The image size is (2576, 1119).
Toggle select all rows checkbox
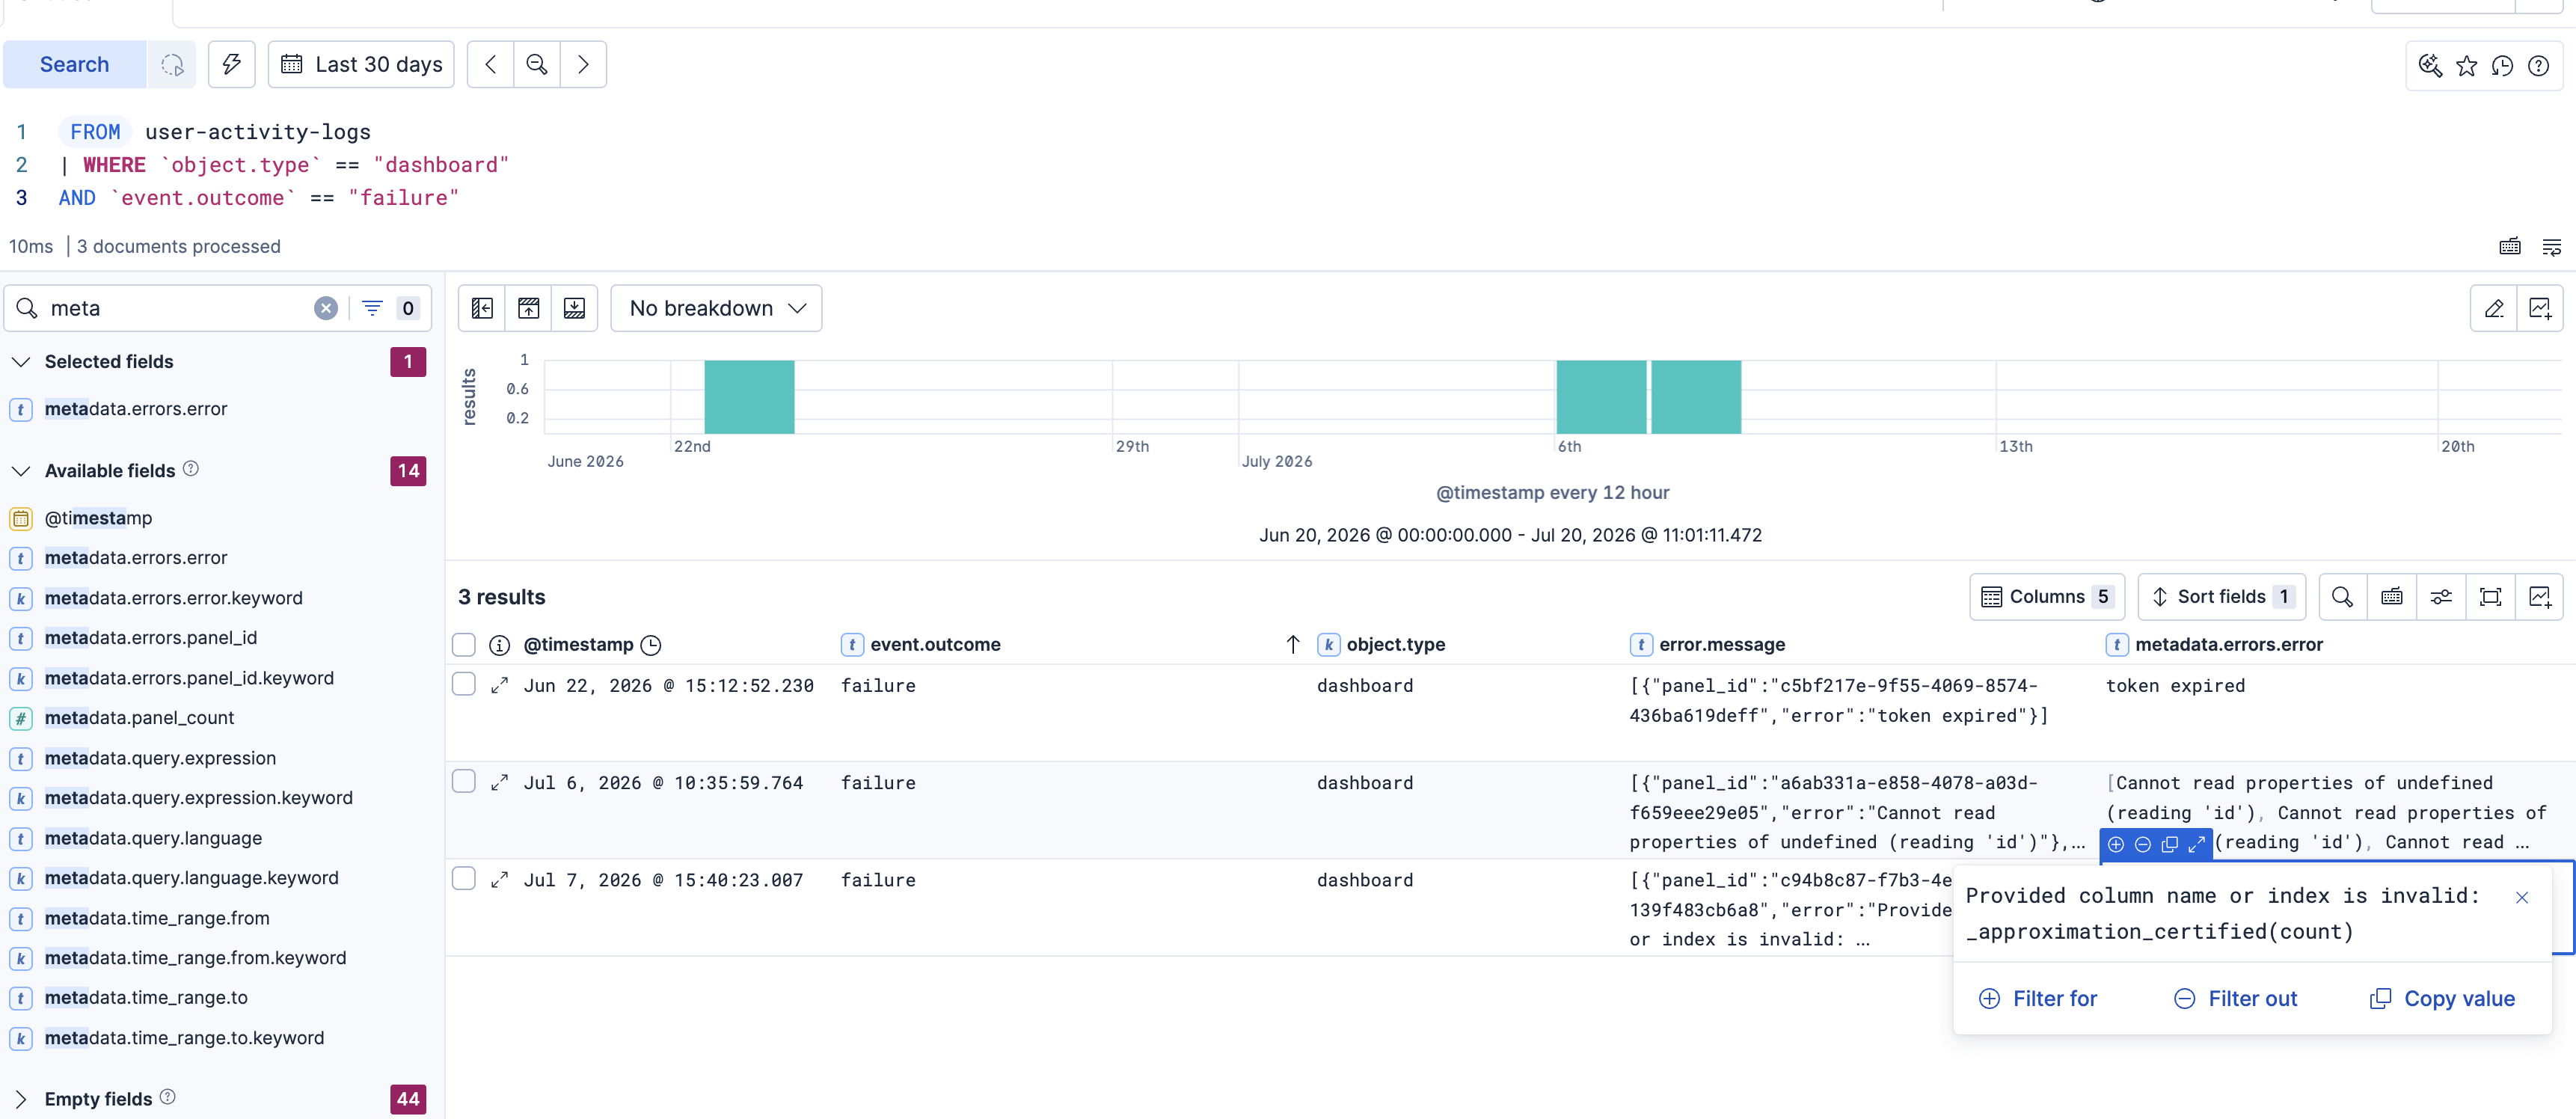[x=464, y=645]
